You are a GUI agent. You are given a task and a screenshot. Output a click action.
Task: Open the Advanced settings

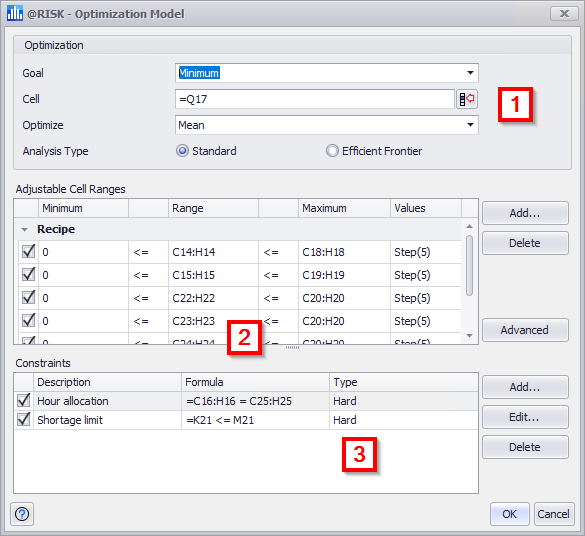[525, 330]
